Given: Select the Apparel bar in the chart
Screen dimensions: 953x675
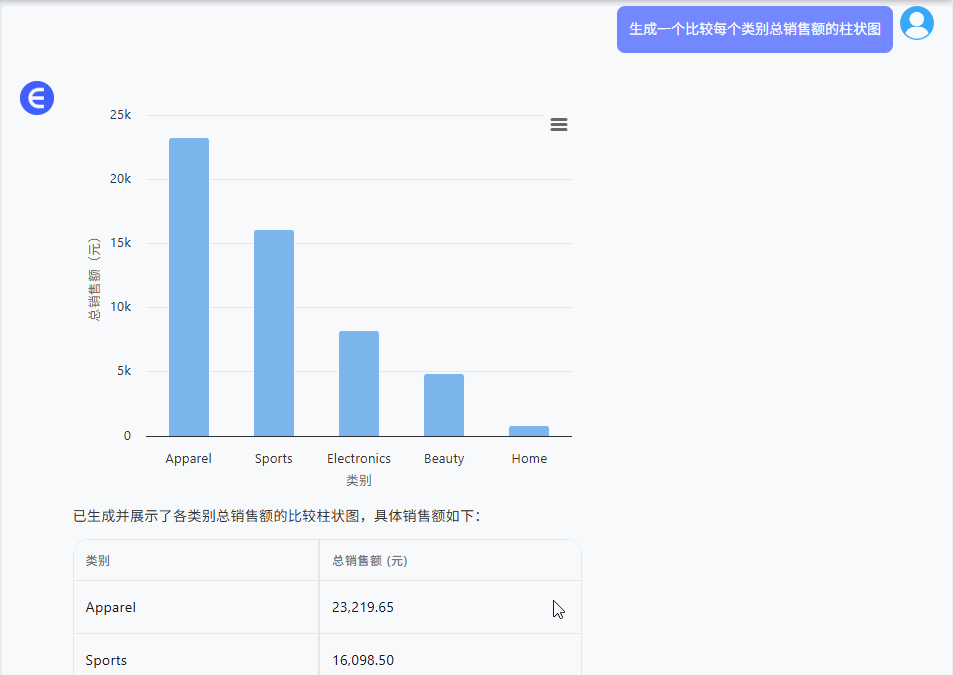Looking at the screenshot, I should tap(189, 287).
